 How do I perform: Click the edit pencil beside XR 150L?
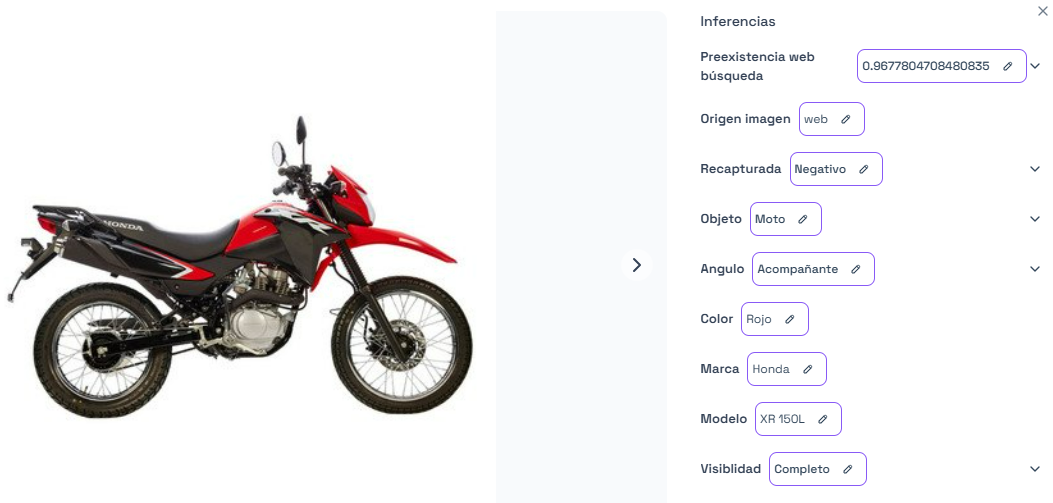[x=823, y=419]
